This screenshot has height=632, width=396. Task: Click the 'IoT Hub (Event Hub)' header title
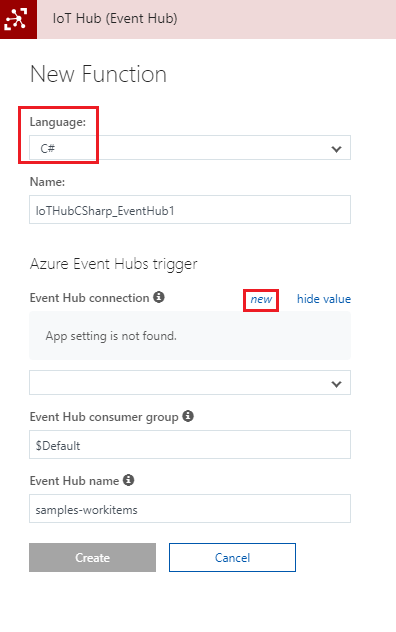pos(115,19)
